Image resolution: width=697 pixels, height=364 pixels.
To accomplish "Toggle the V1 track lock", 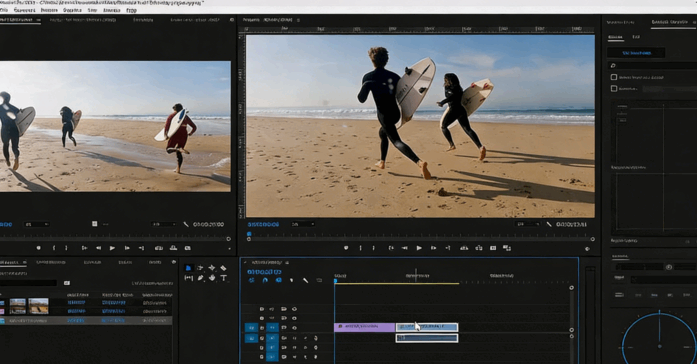I will click(x=262, y=328).
